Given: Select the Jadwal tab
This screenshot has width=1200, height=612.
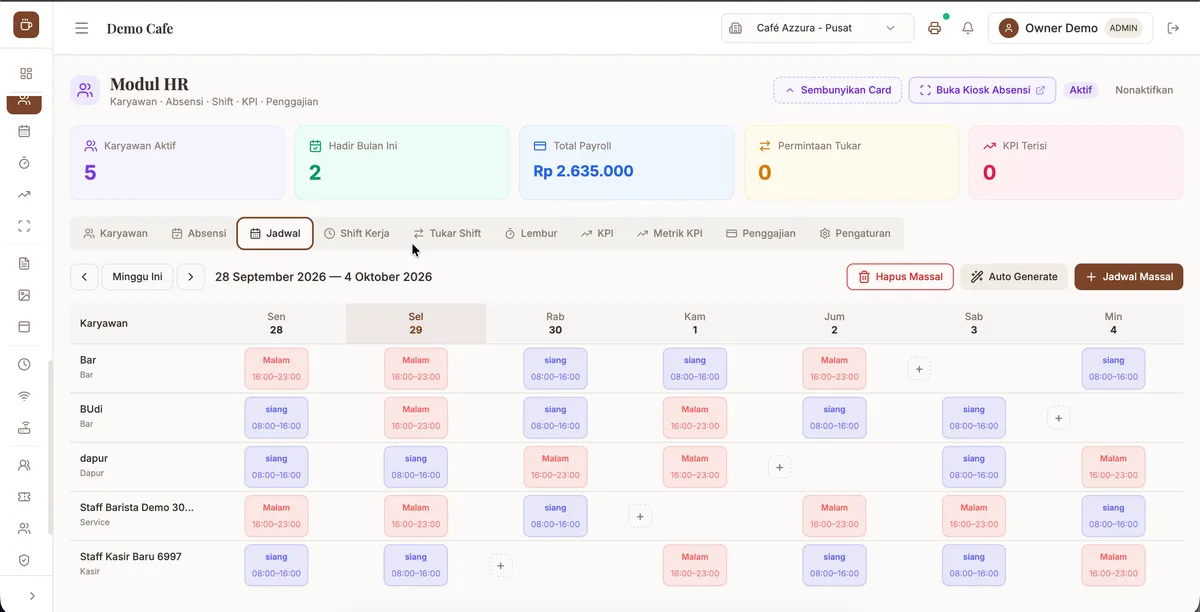Looking at the screenshot, I should point(275,233).
